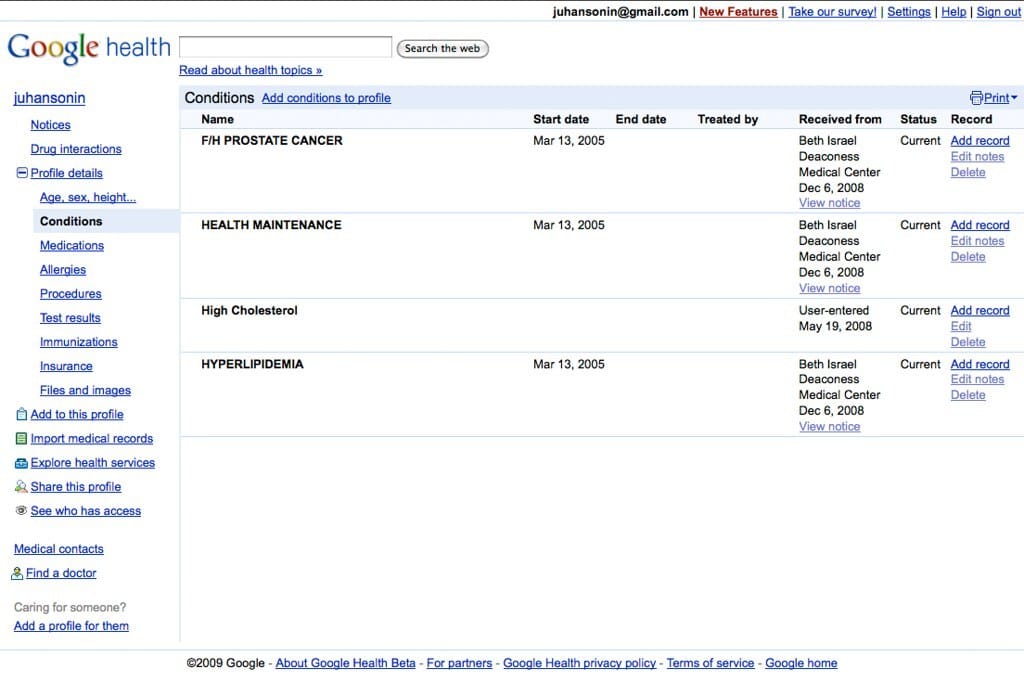
Task: Click the Google health logo
Action: [89, 48]
